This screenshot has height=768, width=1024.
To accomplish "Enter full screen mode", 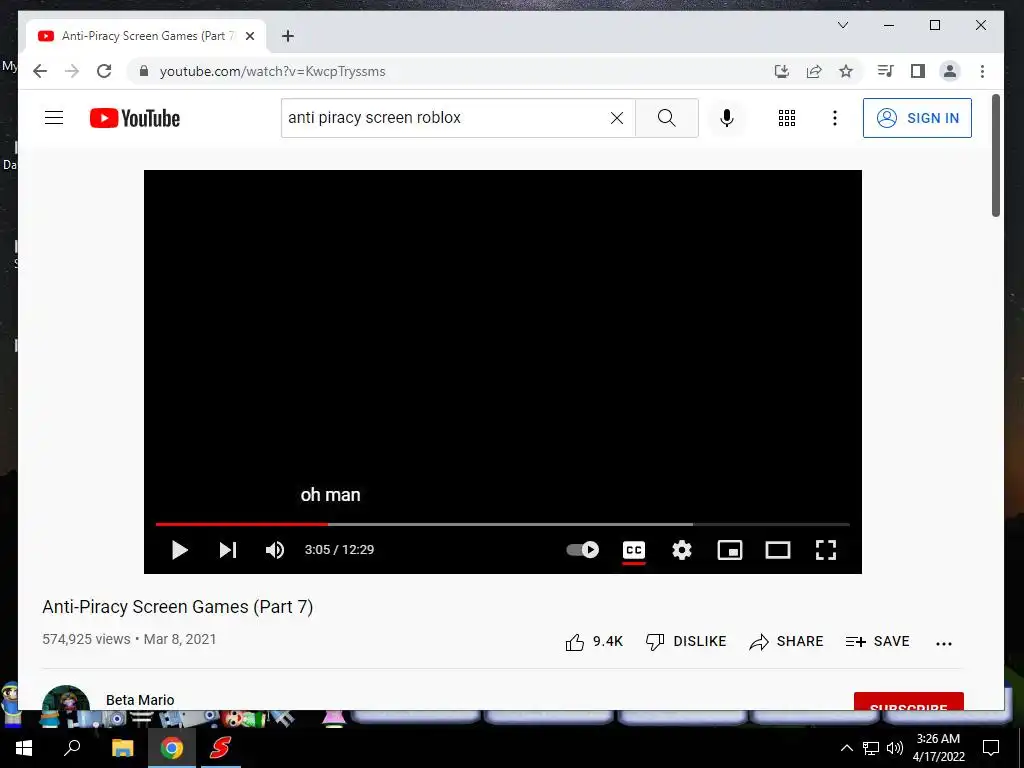I will coord(826,550).
